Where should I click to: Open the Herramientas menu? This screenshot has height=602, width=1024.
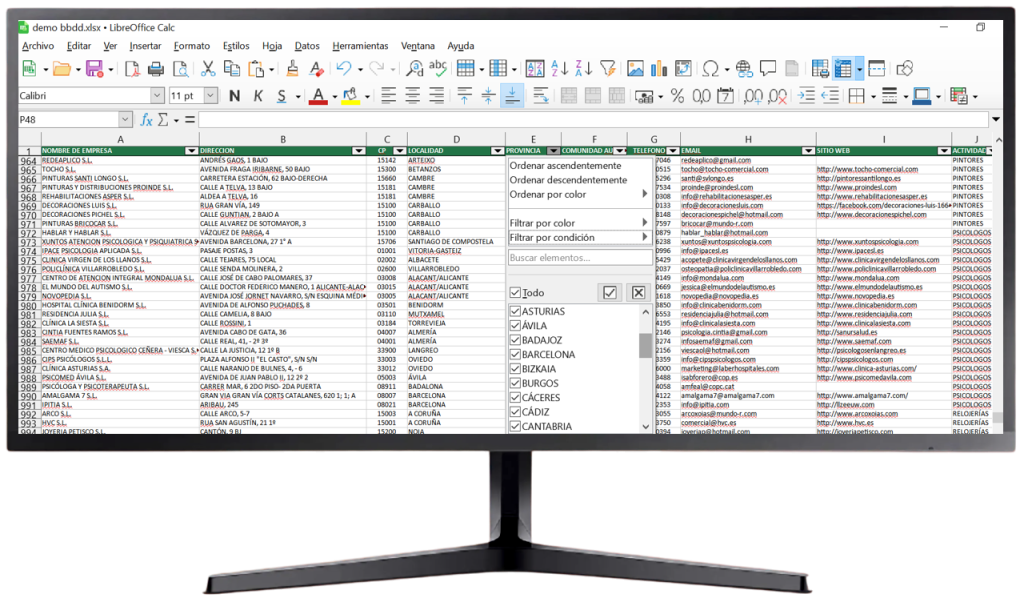click(x=360, y=46)
